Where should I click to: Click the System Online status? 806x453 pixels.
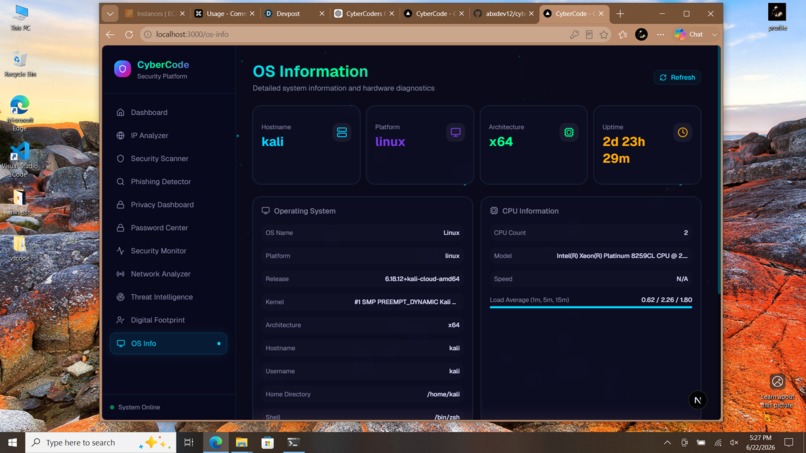coord(135,407)
